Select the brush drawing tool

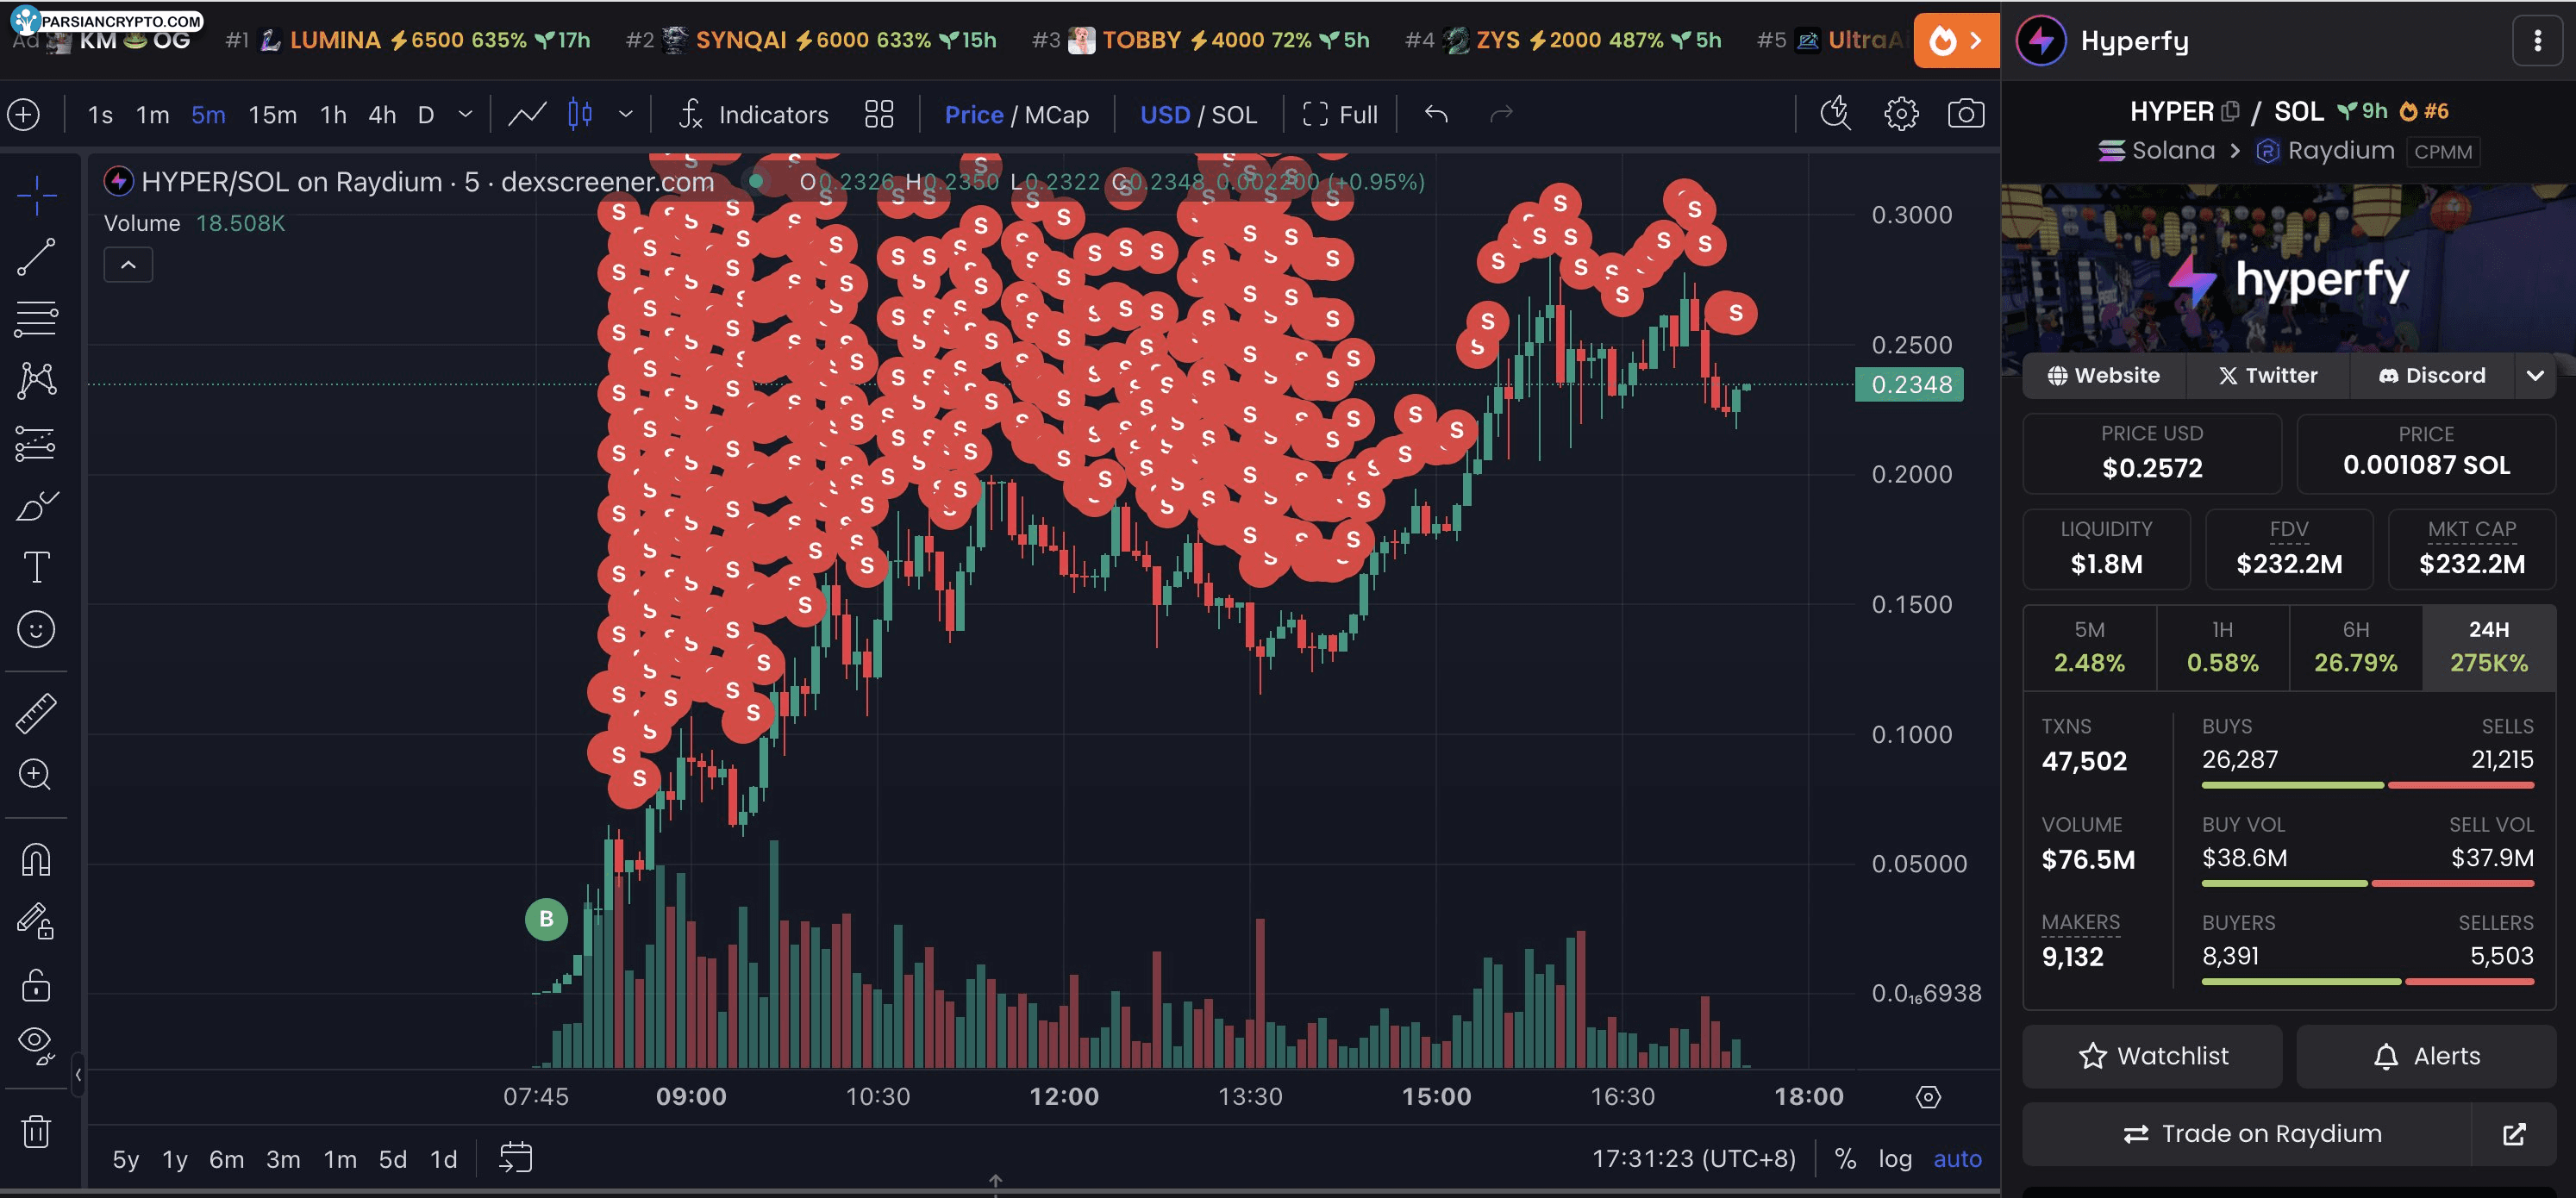(36, 506)
